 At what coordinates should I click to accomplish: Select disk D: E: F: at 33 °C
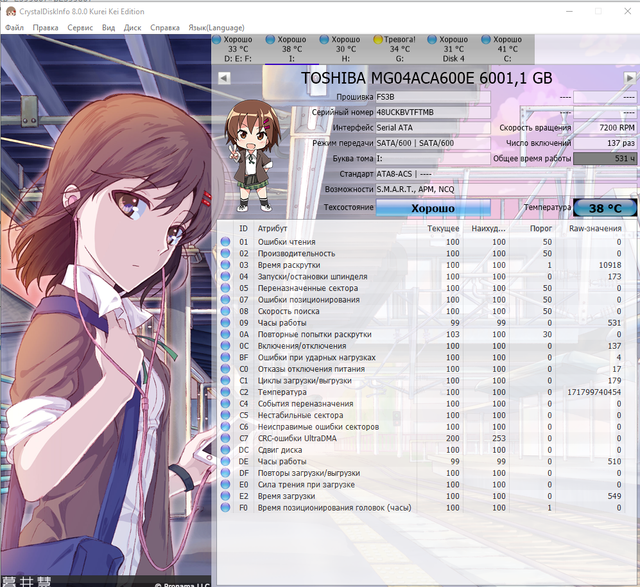238,49
